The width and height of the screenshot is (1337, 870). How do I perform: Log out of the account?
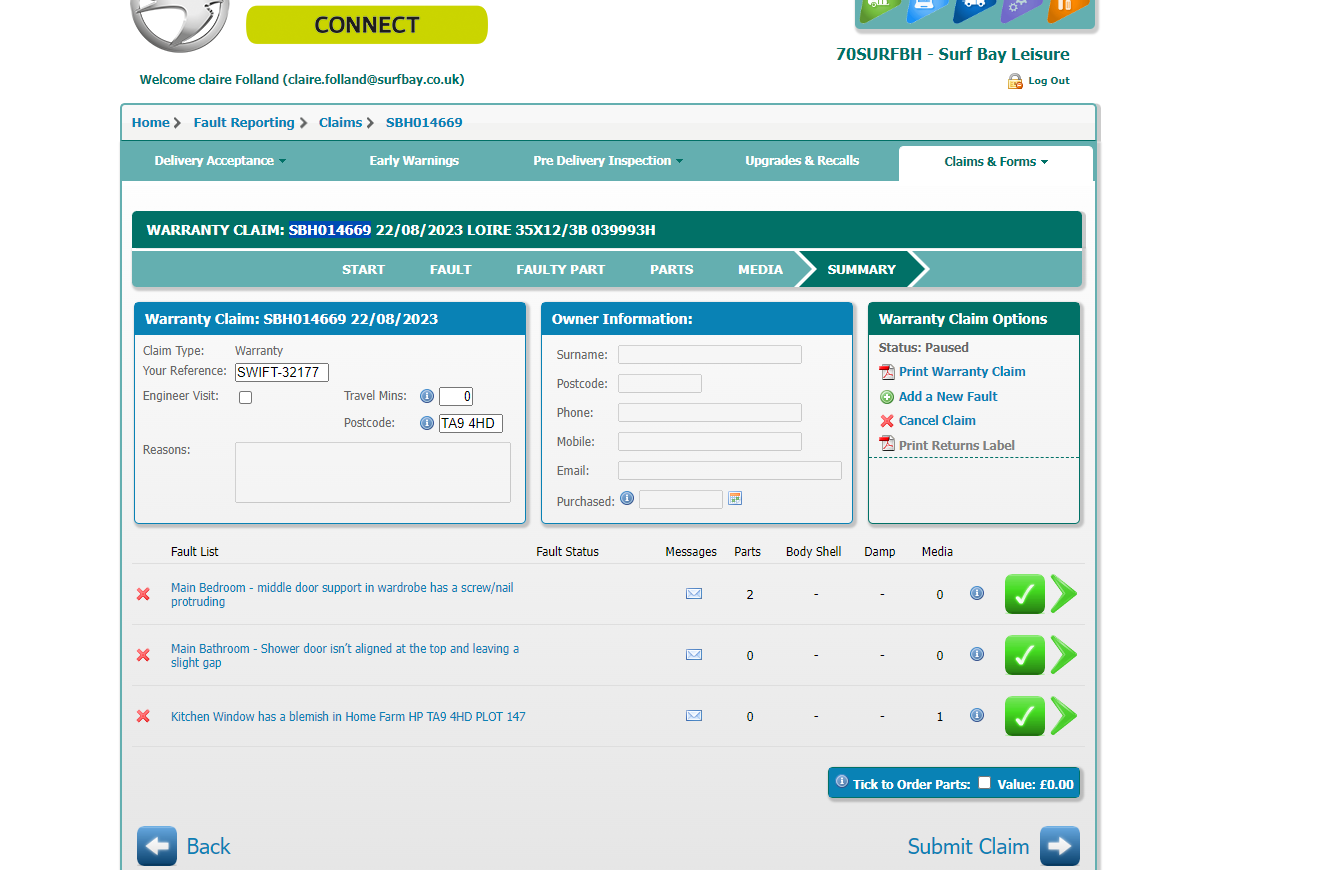click(1048, 81)
